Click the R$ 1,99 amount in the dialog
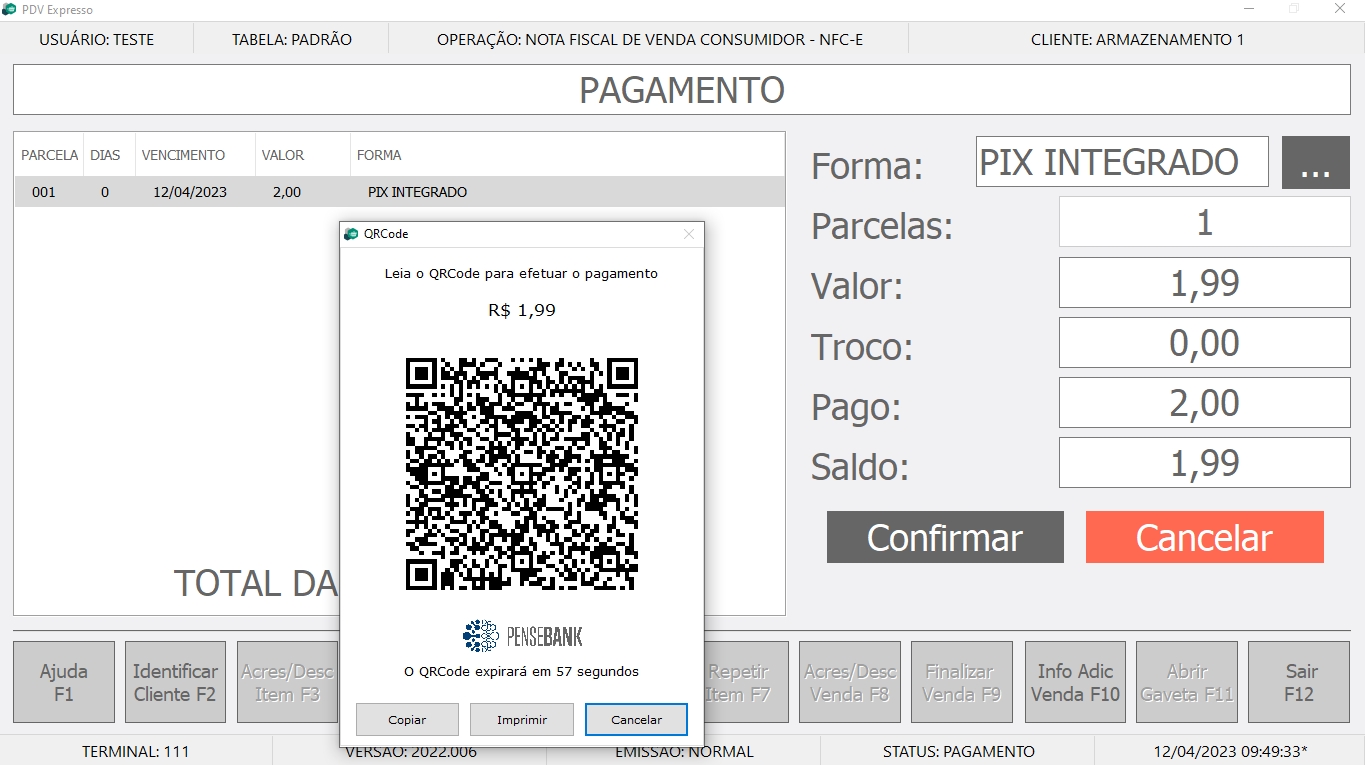 coord(522,310)
